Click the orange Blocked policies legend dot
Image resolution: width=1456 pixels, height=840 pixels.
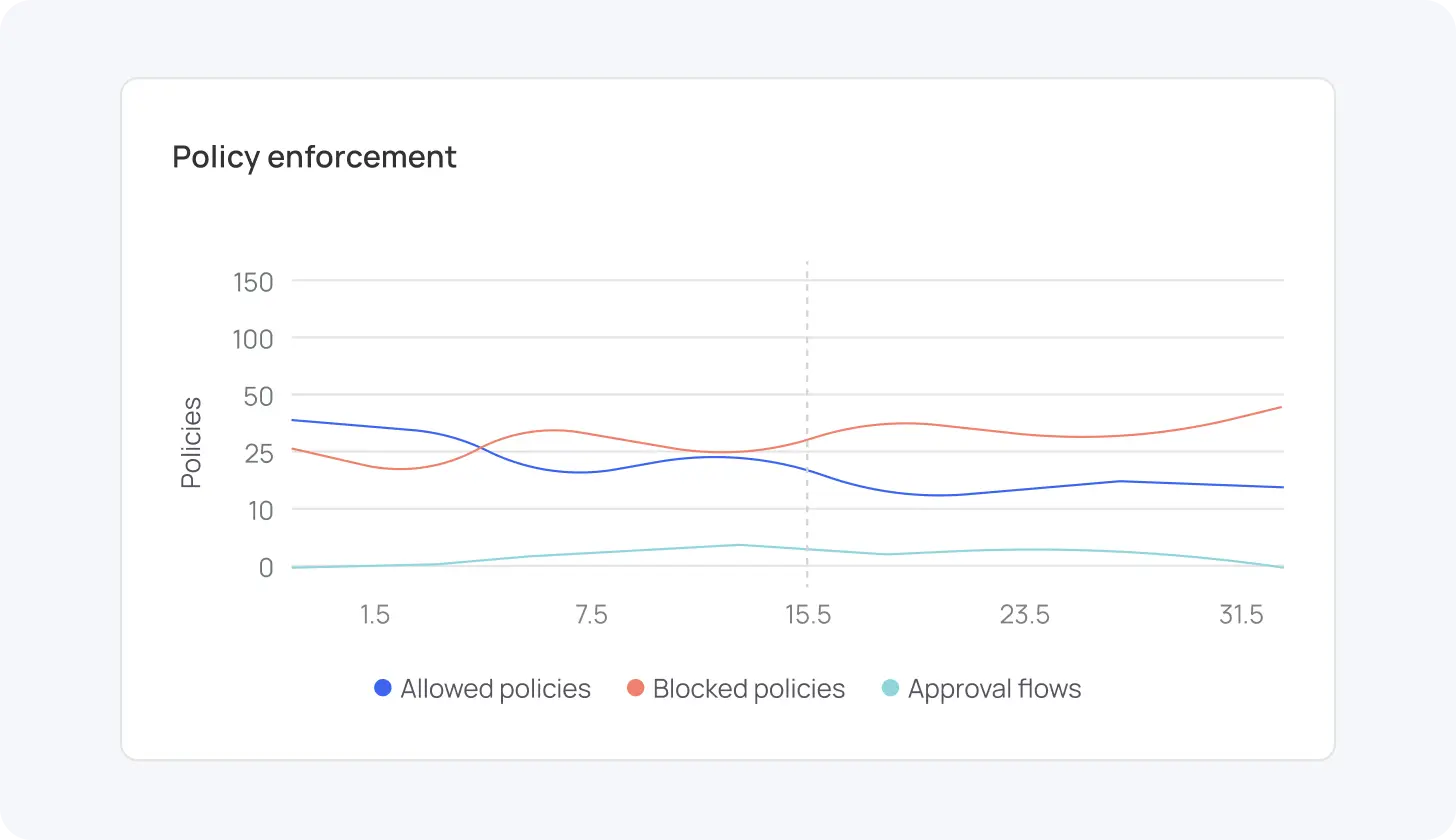click(635, 688)
